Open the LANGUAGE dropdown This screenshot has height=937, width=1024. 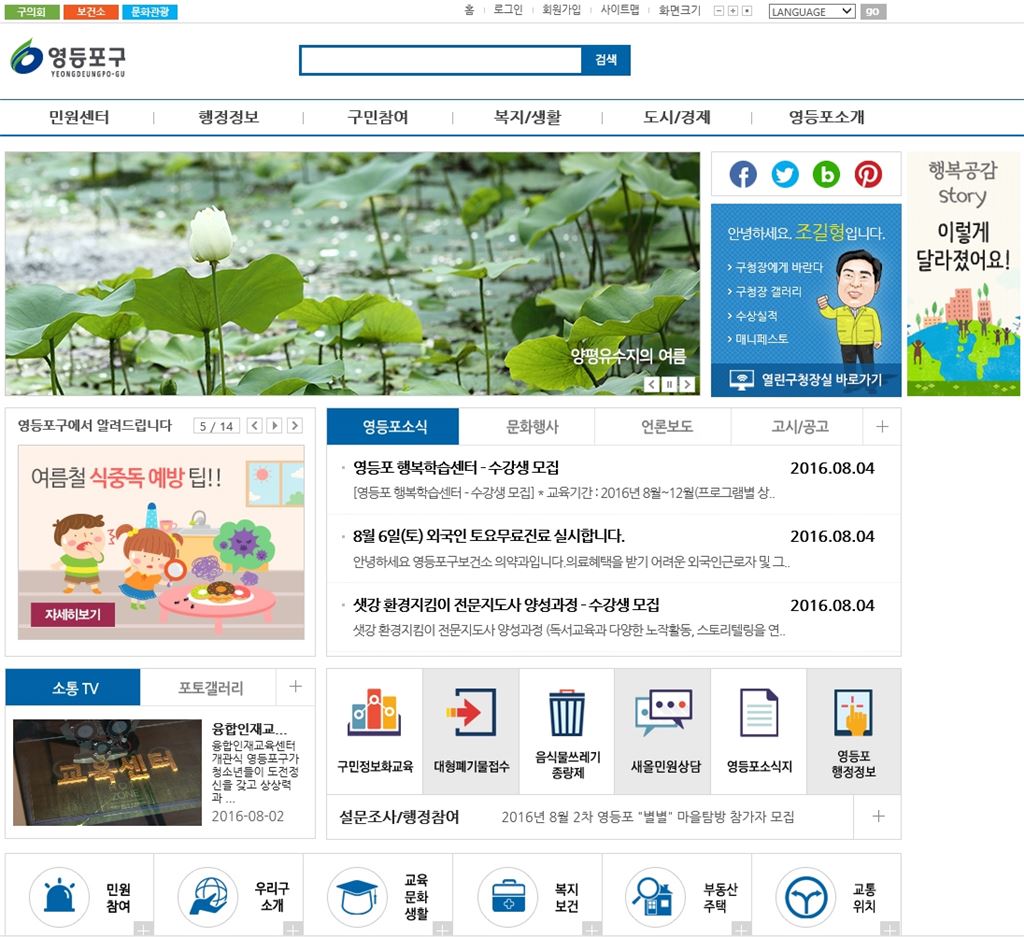pos(811,12)
